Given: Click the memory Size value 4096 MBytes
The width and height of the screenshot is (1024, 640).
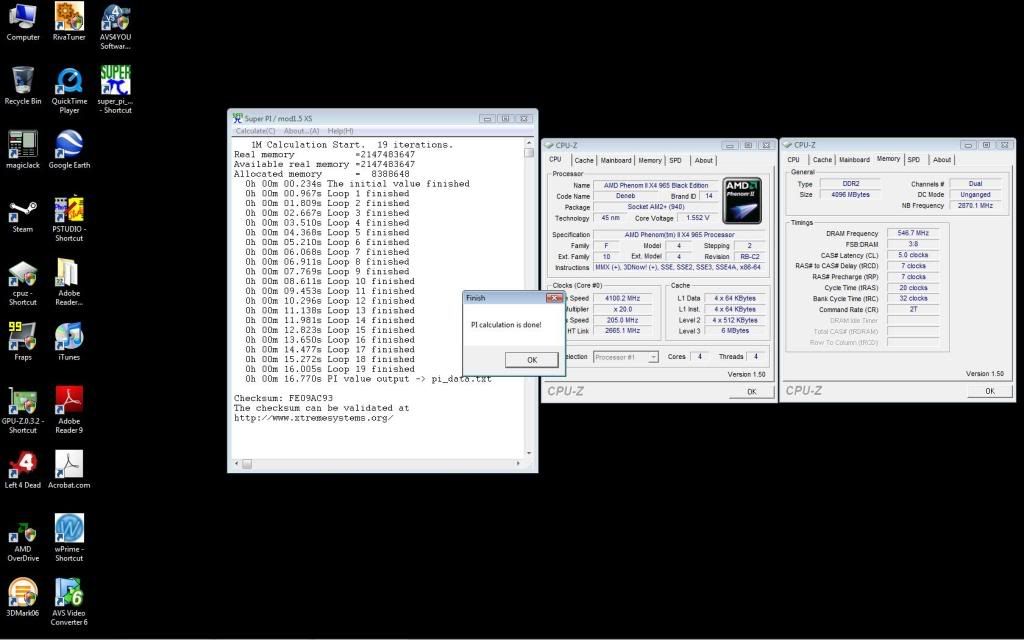Looking at the screenshot, I should coord(850,195).
